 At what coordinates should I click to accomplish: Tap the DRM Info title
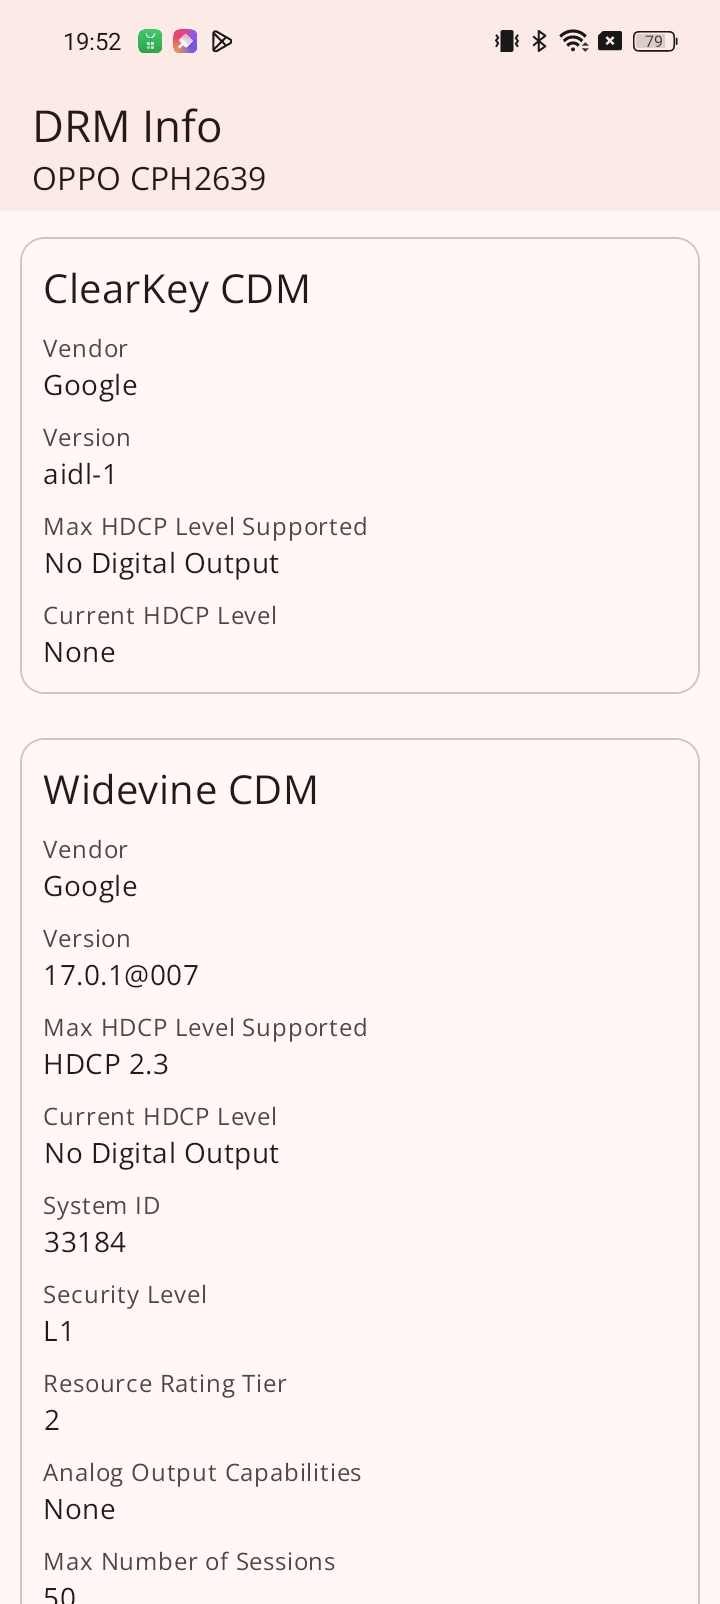(x=127, y=127)
